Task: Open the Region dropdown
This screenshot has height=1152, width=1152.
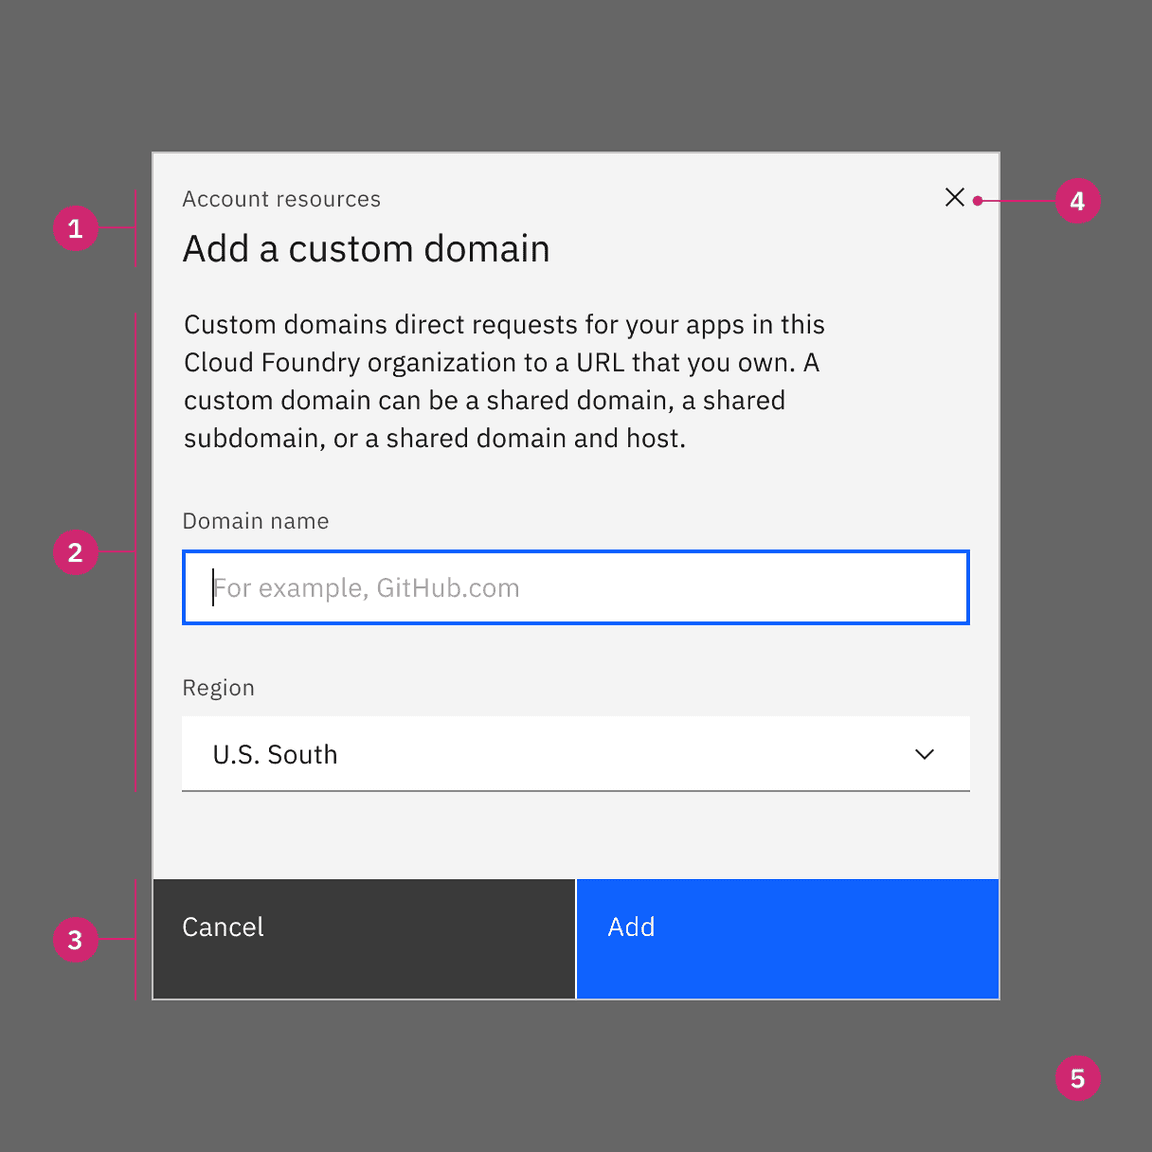Action: click(575, 754)
